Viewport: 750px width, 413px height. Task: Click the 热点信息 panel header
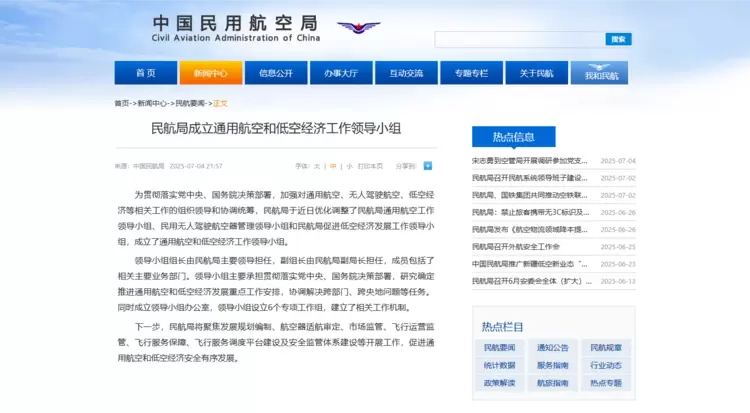(513, 137)
